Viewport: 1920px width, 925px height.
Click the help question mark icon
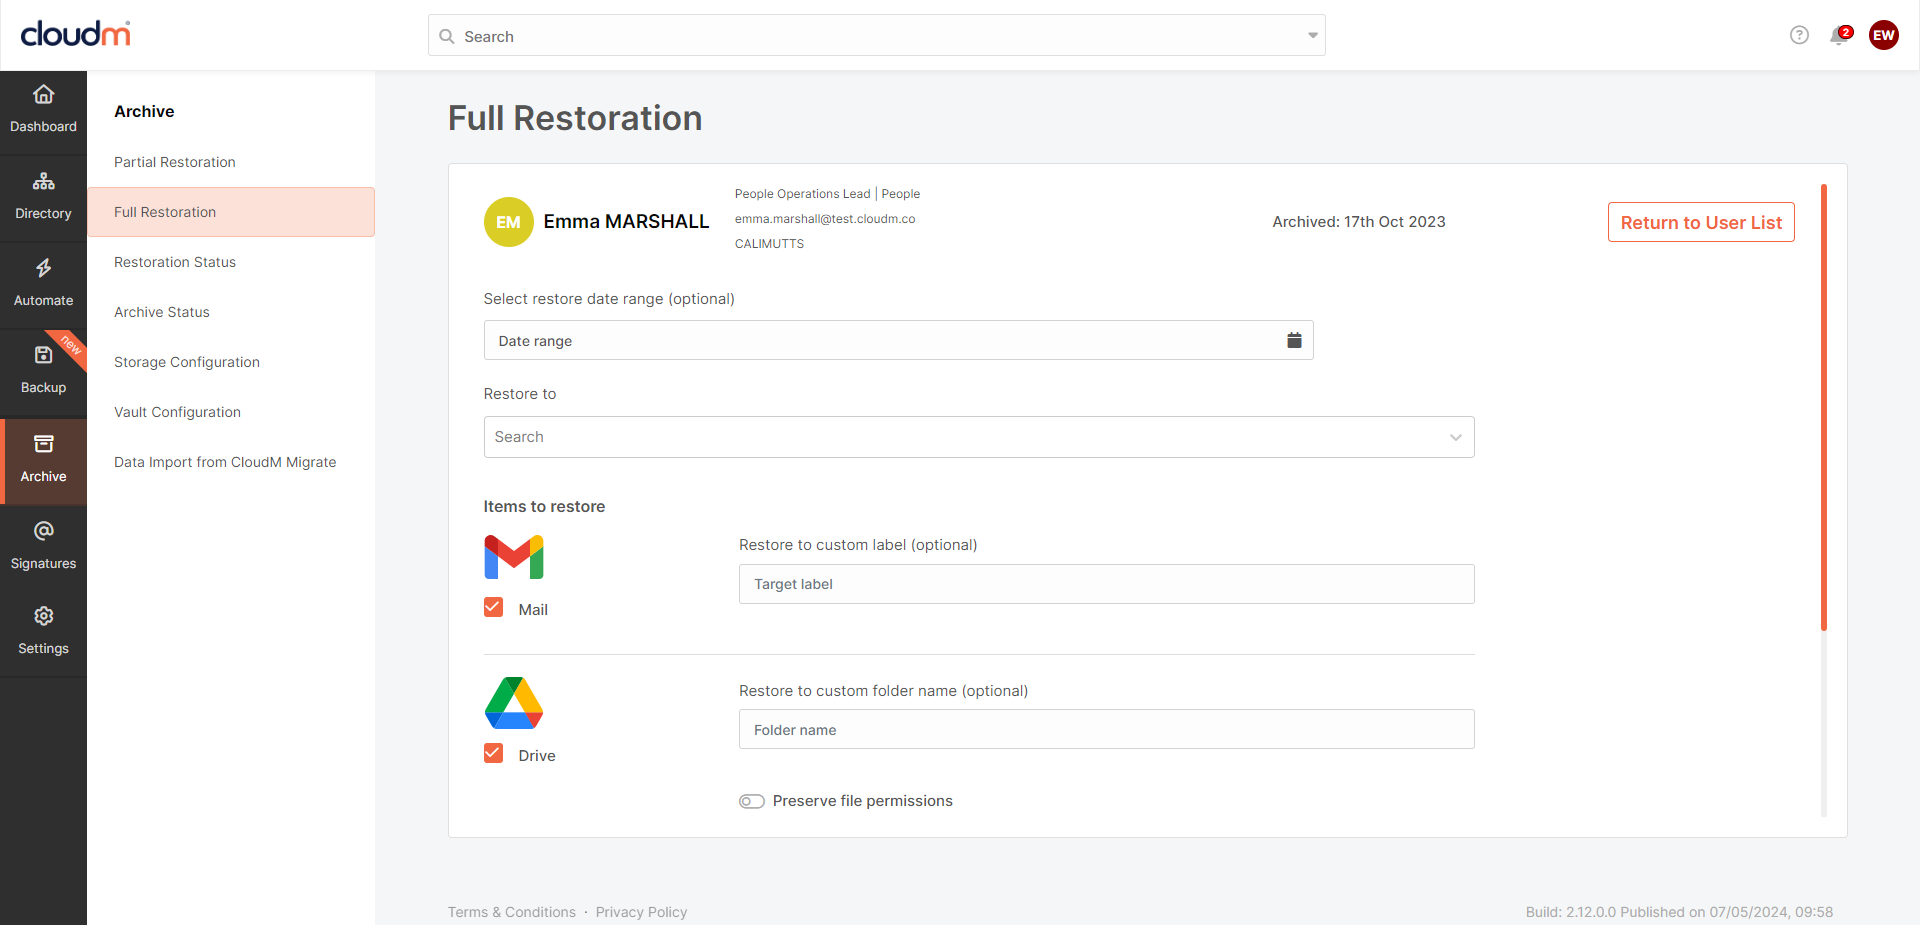point(1799,35)
